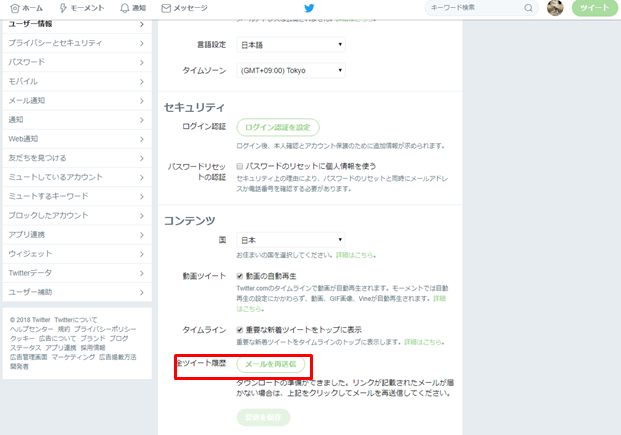Open 通知 bell in top bar
This screenshot has height=435, width=621.
[133, 8]
